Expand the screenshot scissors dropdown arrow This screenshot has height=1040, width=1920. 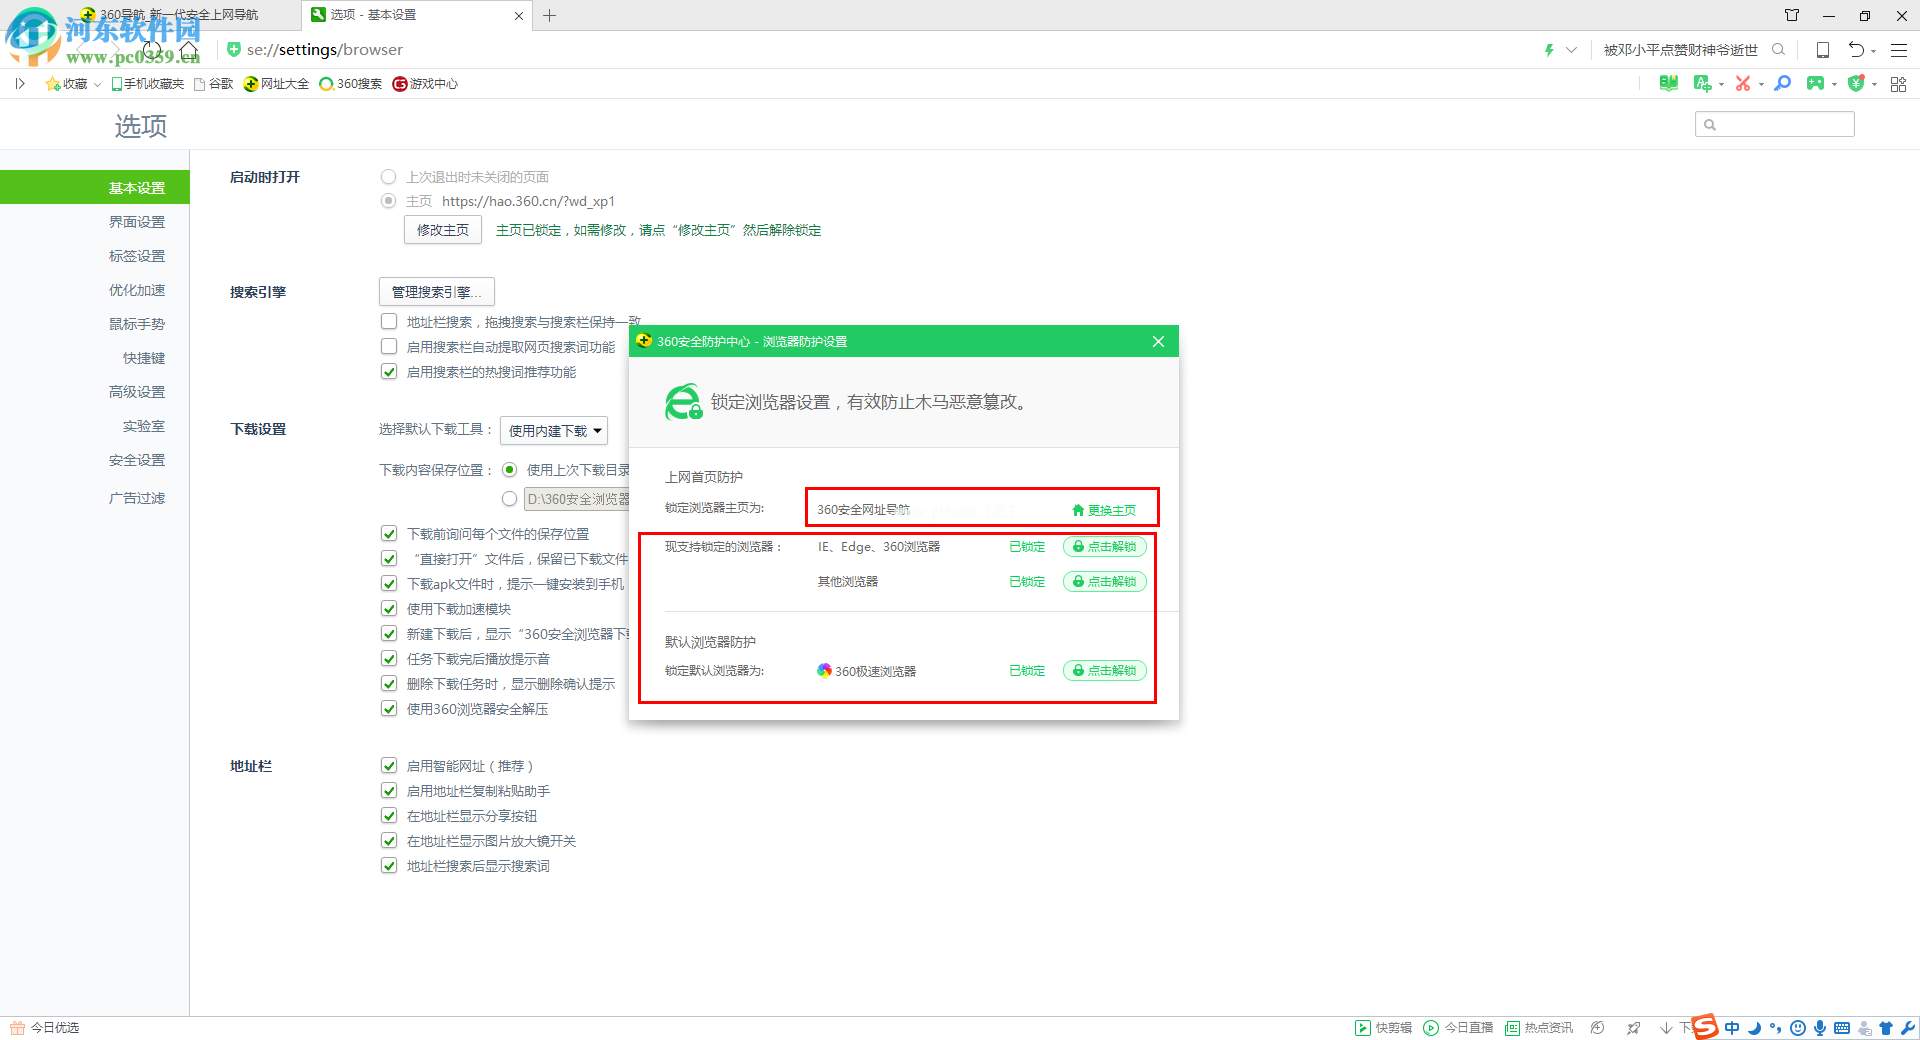point(1761,85)
